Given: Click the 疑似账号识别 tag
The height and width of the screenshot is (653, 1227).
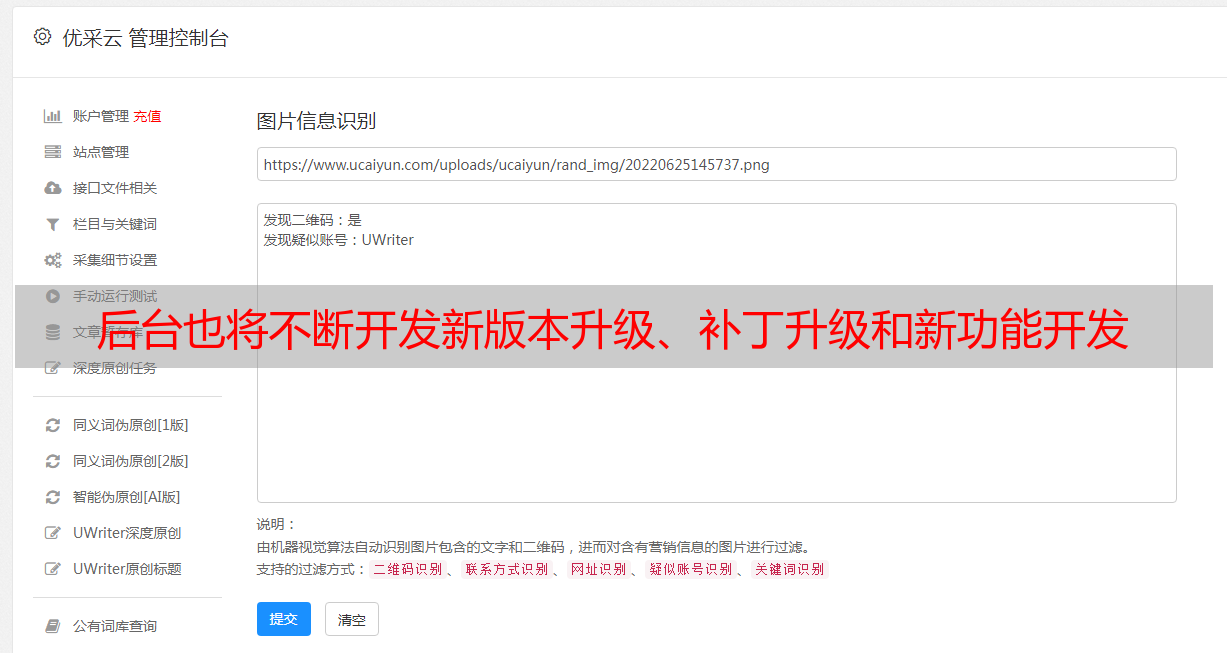Looking at the screenshot, I should [690, 569].
